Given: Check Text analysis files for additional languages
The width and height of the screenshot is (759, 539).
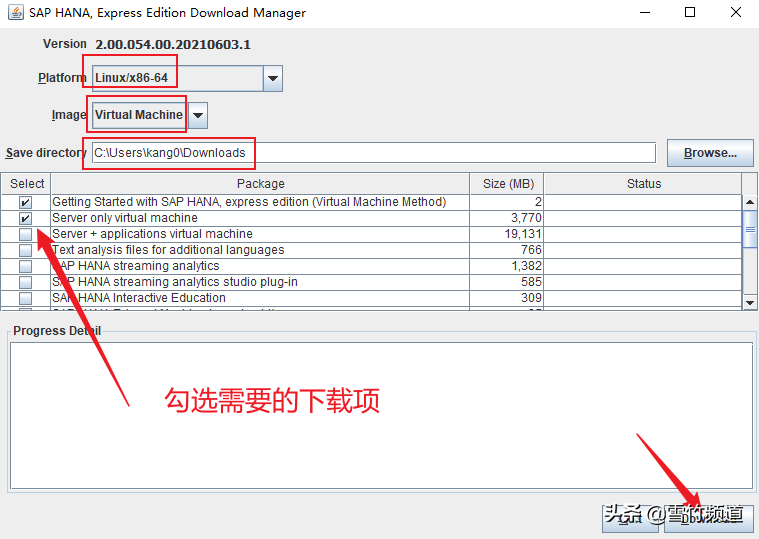Looking at the screenshot, I should pos(25,250).
